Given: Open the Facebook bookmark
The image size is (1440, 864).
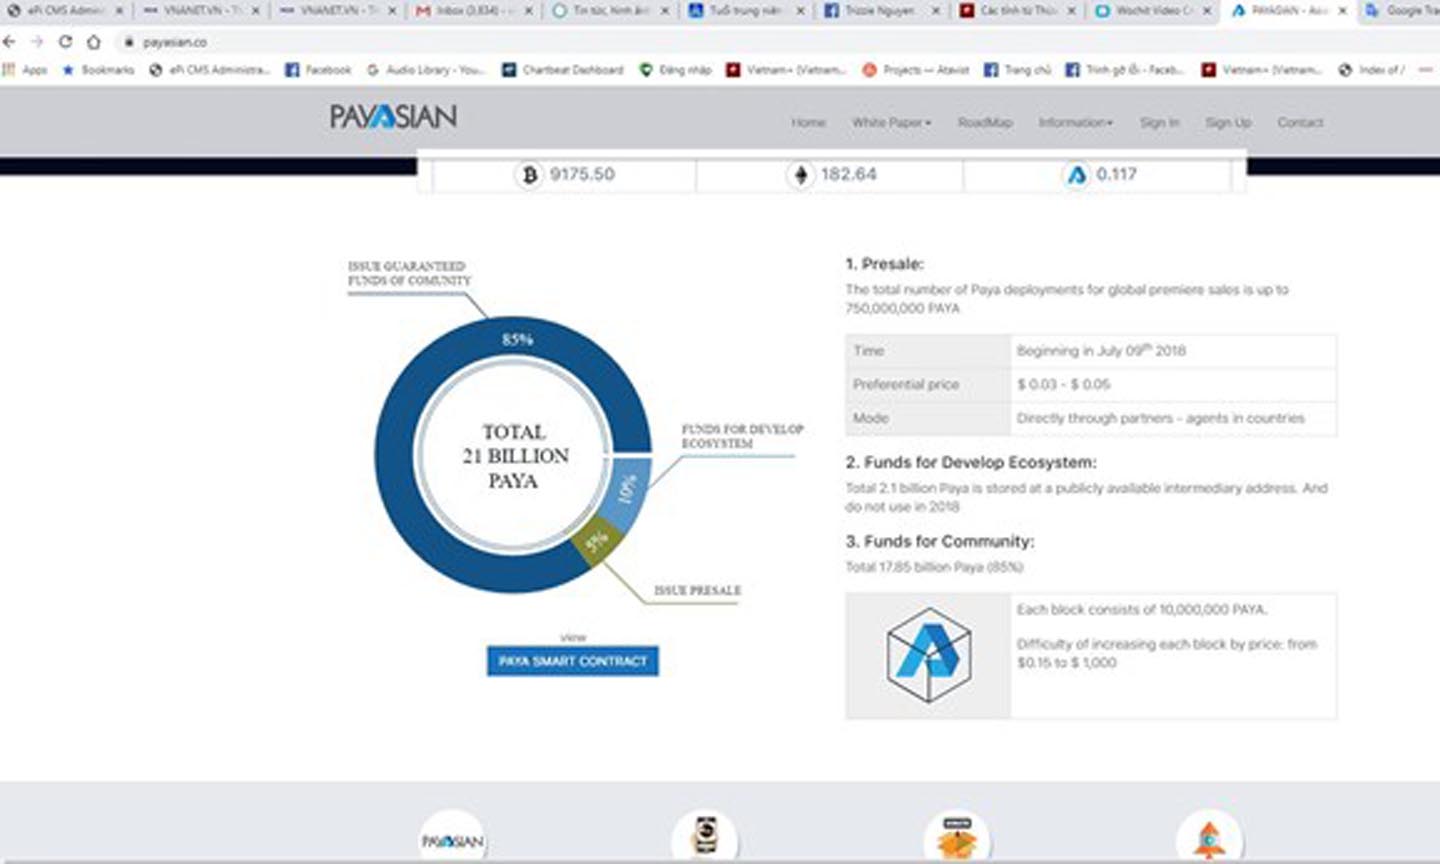Looking at the screenshot, I should (x=318, y=70).
